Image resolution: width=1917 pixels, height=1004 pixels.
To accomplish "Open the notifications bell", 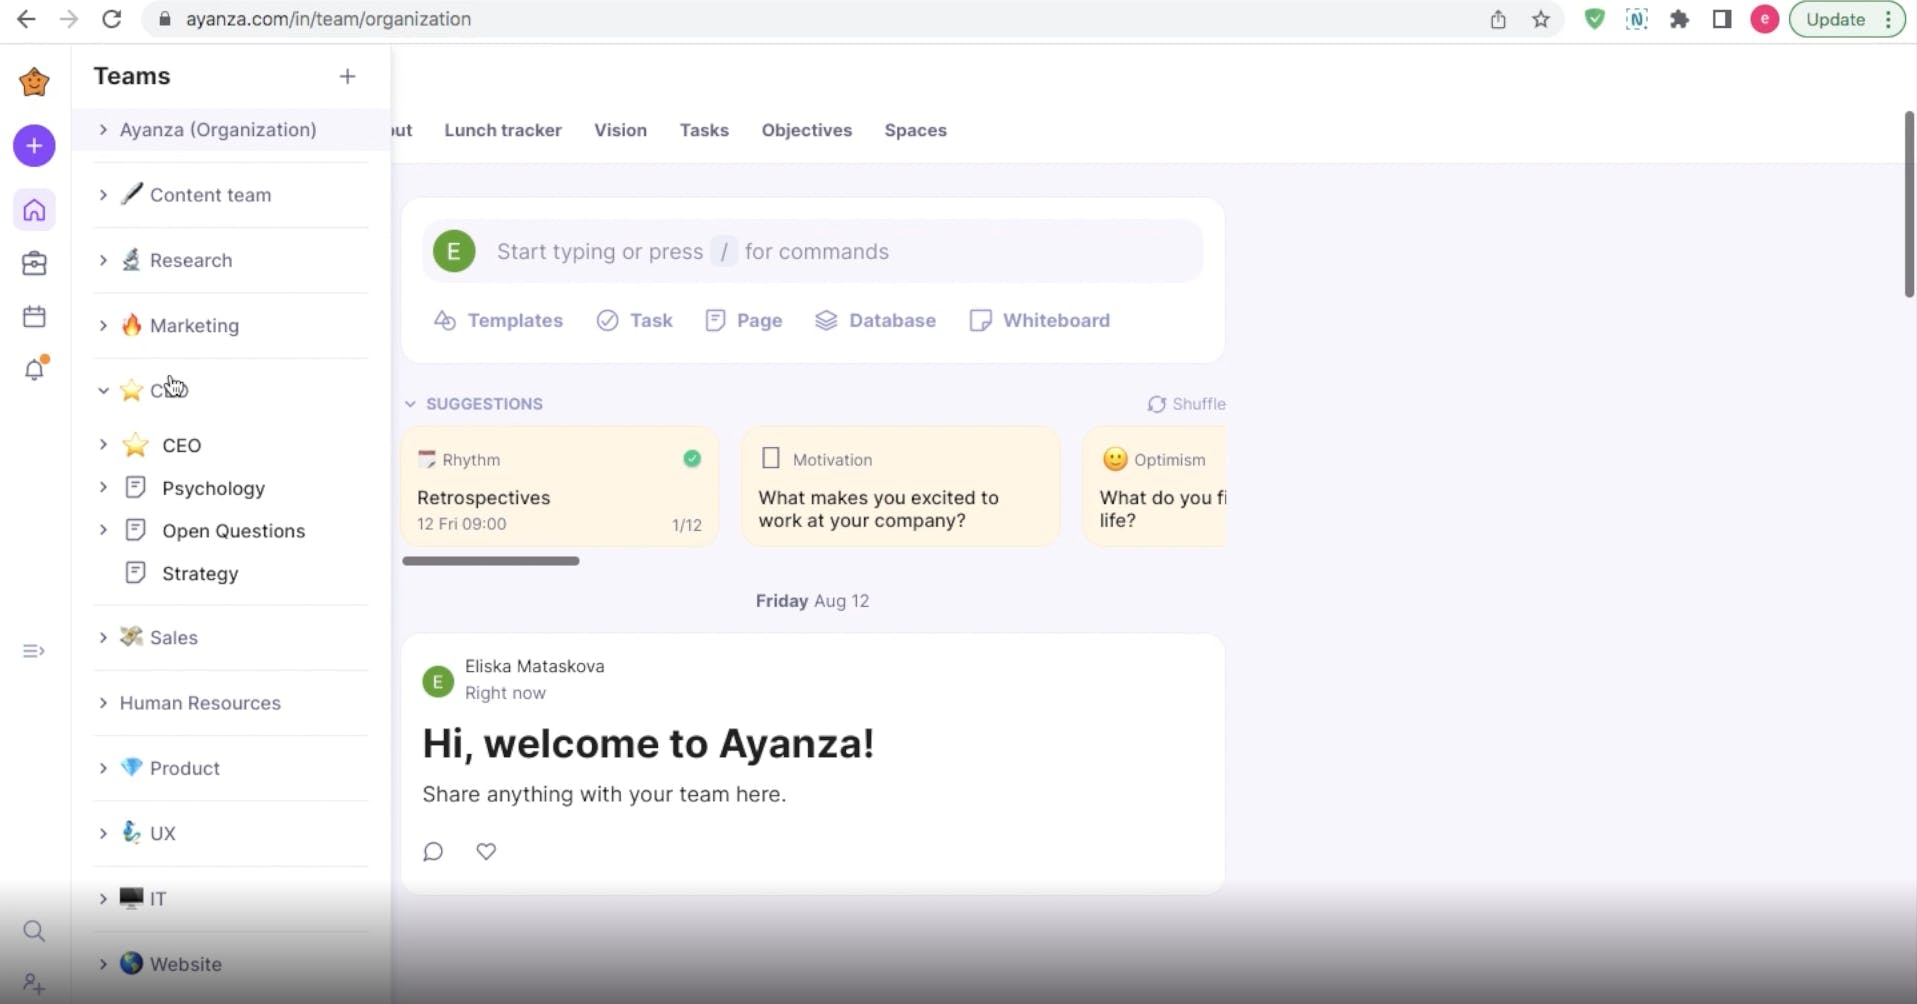I will [34, 370].
